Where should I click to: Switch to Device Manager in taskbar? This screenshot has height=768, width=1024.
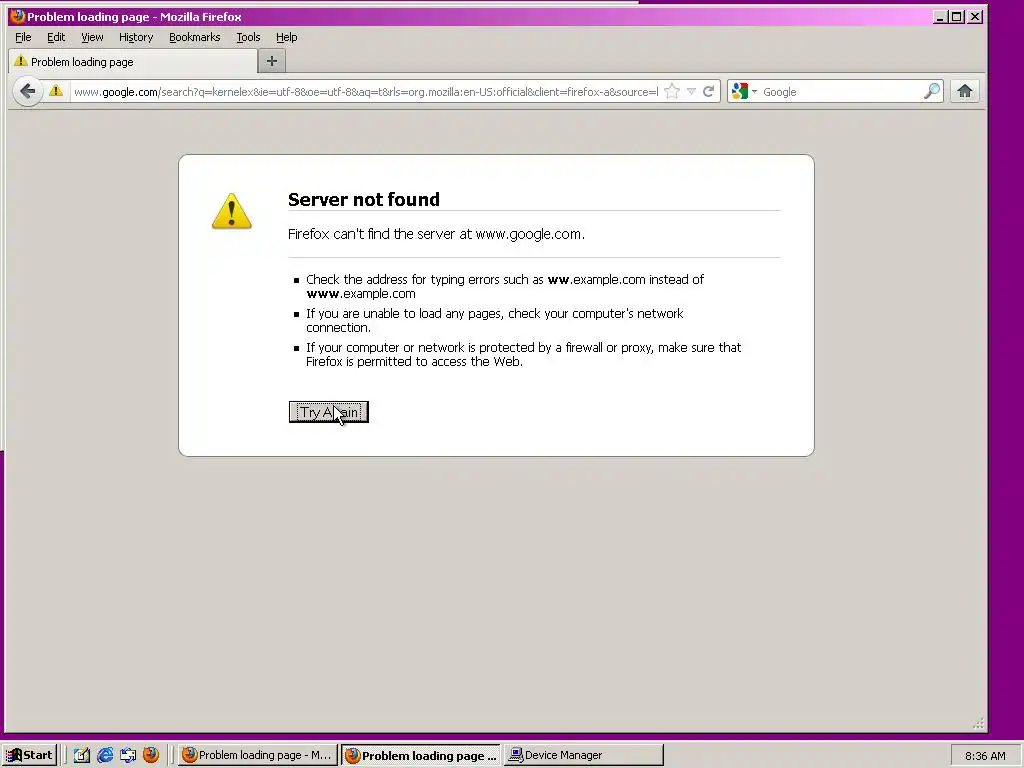(x=584, y=755)
